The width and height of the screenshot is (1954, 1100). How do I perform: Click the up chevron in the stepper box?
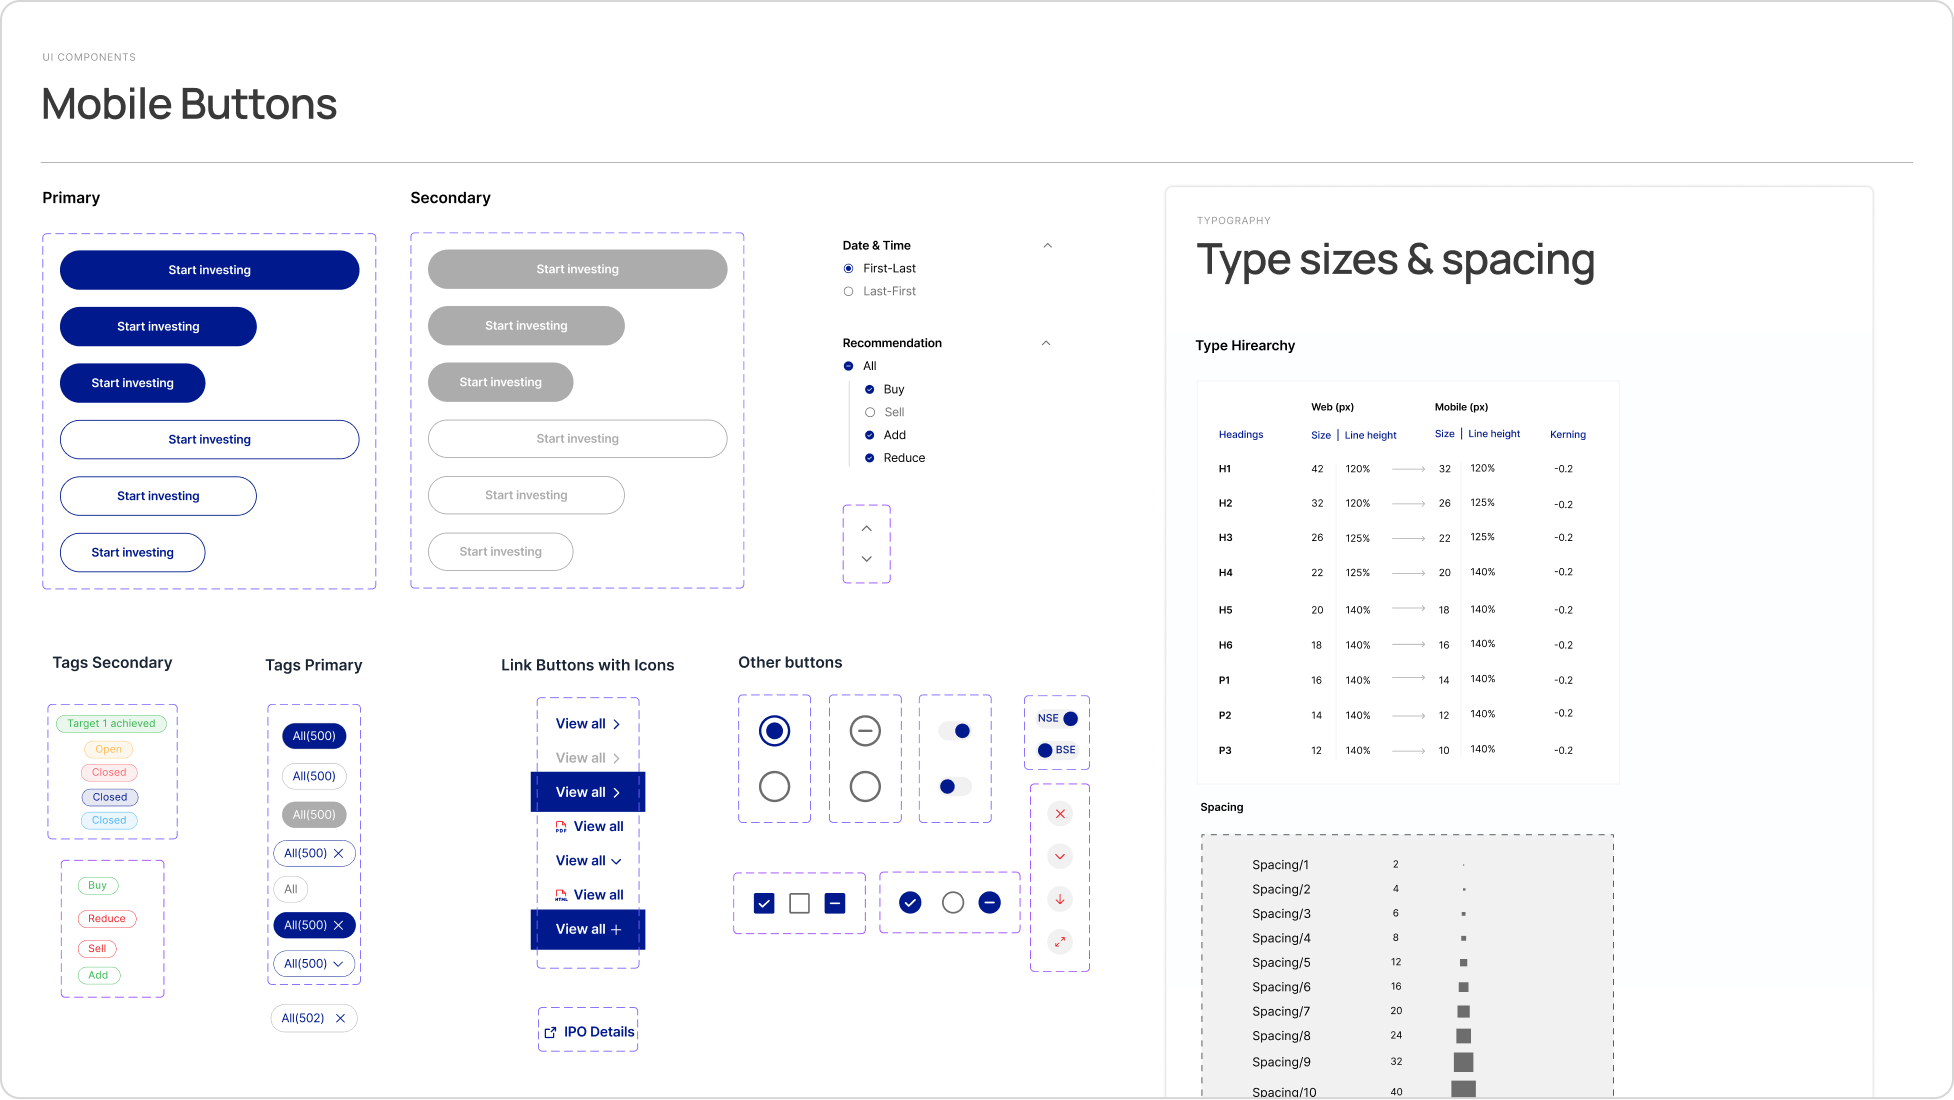867,528
